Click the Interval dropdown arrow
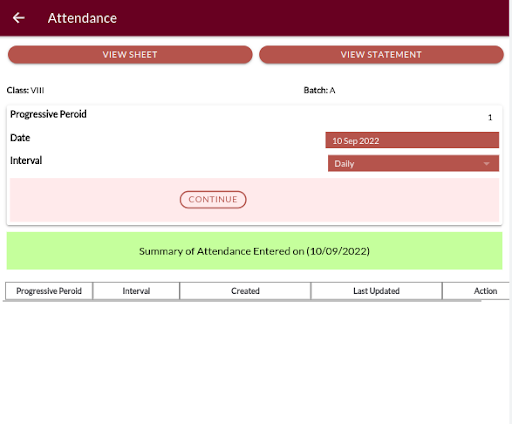This screenshot has height=424, width=512. coord(486,164)
